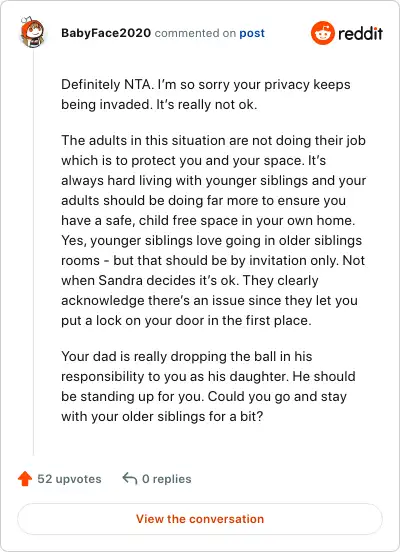This screenshot has height=552, width=400.
Task: Click the line "put a lock on your door"
Action: coord(186,321)
